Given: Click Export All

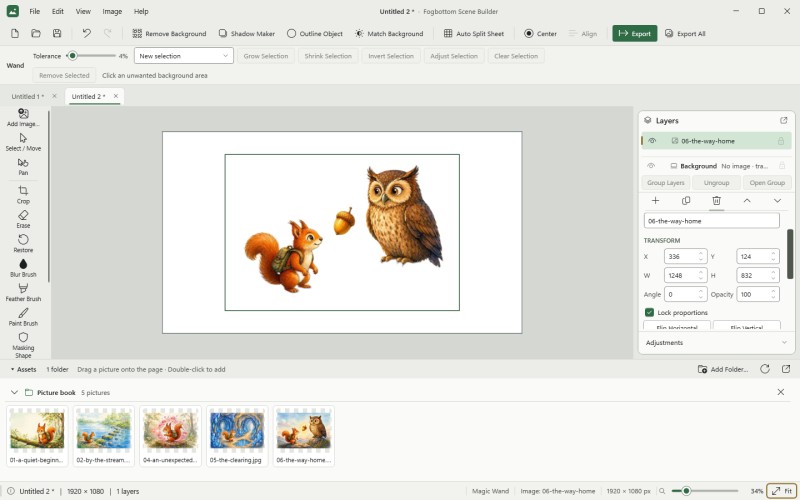Looking at the screenshot, I should (x=685, y=34).
